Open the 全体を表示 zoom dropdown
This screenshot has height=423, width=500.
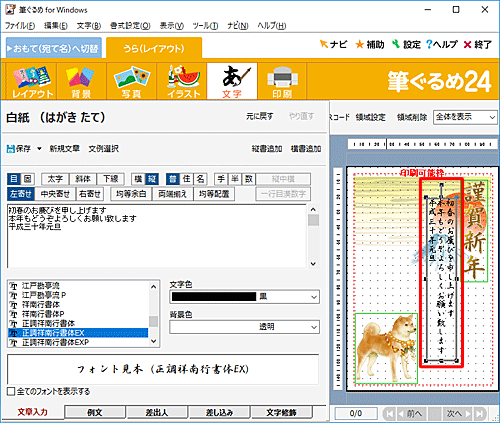(465, 117)
